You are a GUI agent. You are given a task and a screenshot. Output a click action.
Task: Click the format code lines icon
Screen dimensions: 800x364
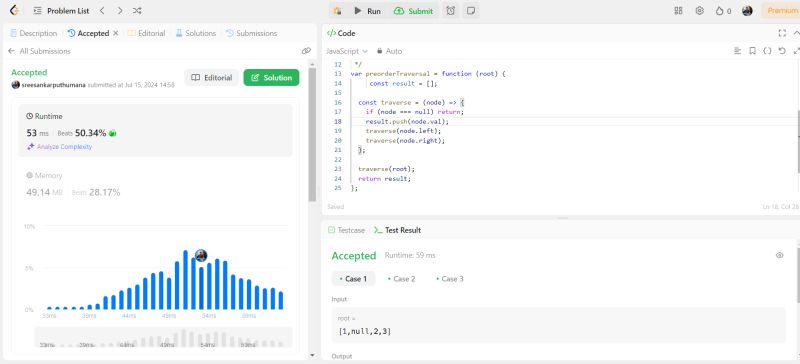coord(737,51)
